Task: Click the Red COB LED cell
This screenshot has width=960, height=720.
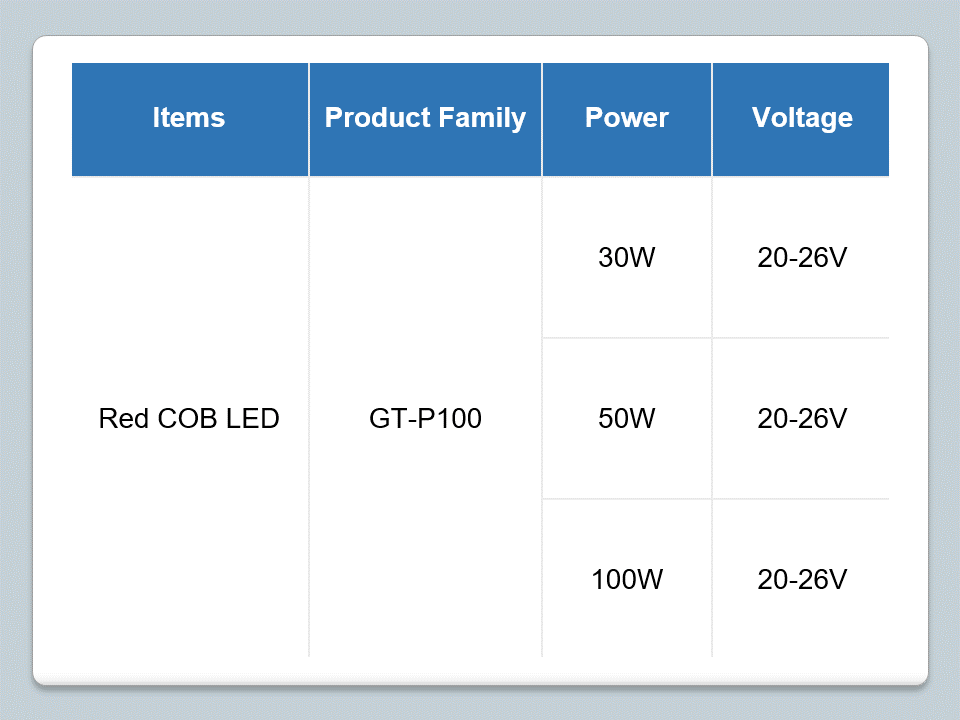Action: [x=189, y=418]
